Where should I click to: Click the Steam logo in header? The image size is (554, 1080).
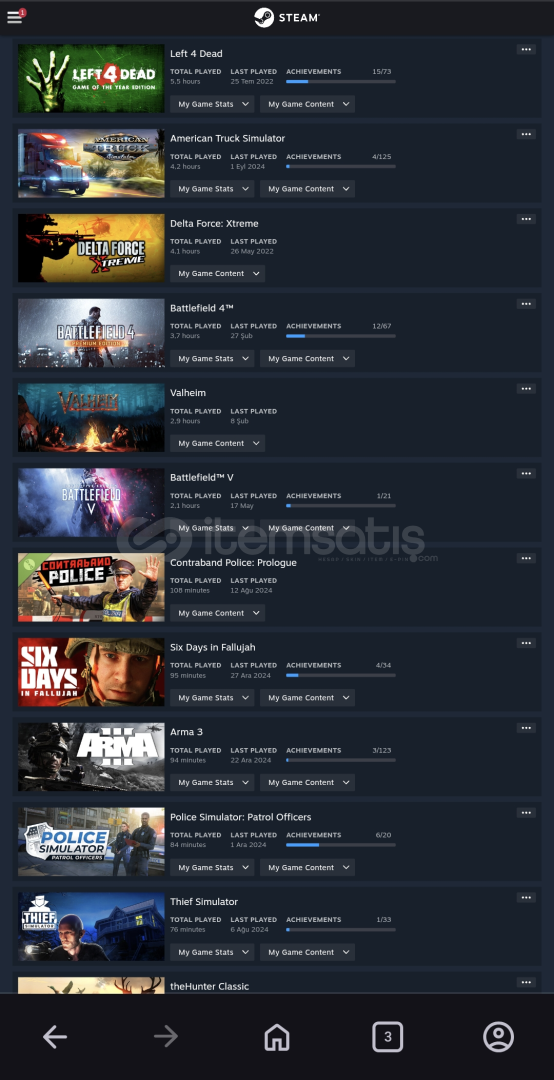[x=287, y=17]
